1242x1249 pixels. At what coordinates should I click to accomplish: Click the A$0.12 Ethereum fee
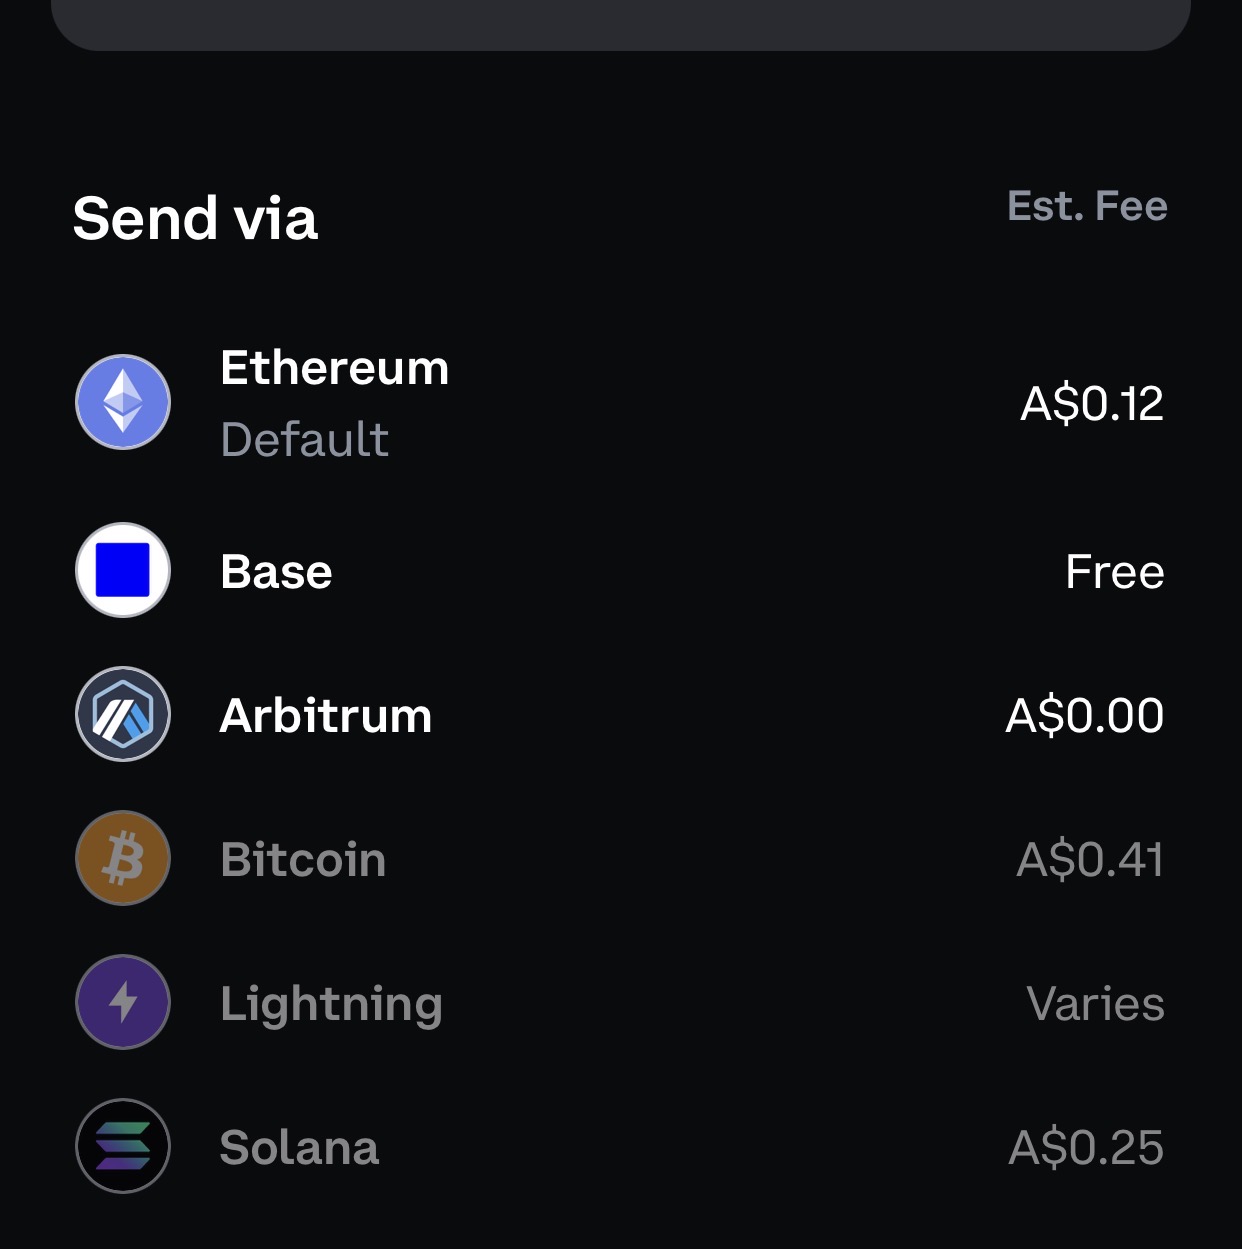[x=1092, y=404]
